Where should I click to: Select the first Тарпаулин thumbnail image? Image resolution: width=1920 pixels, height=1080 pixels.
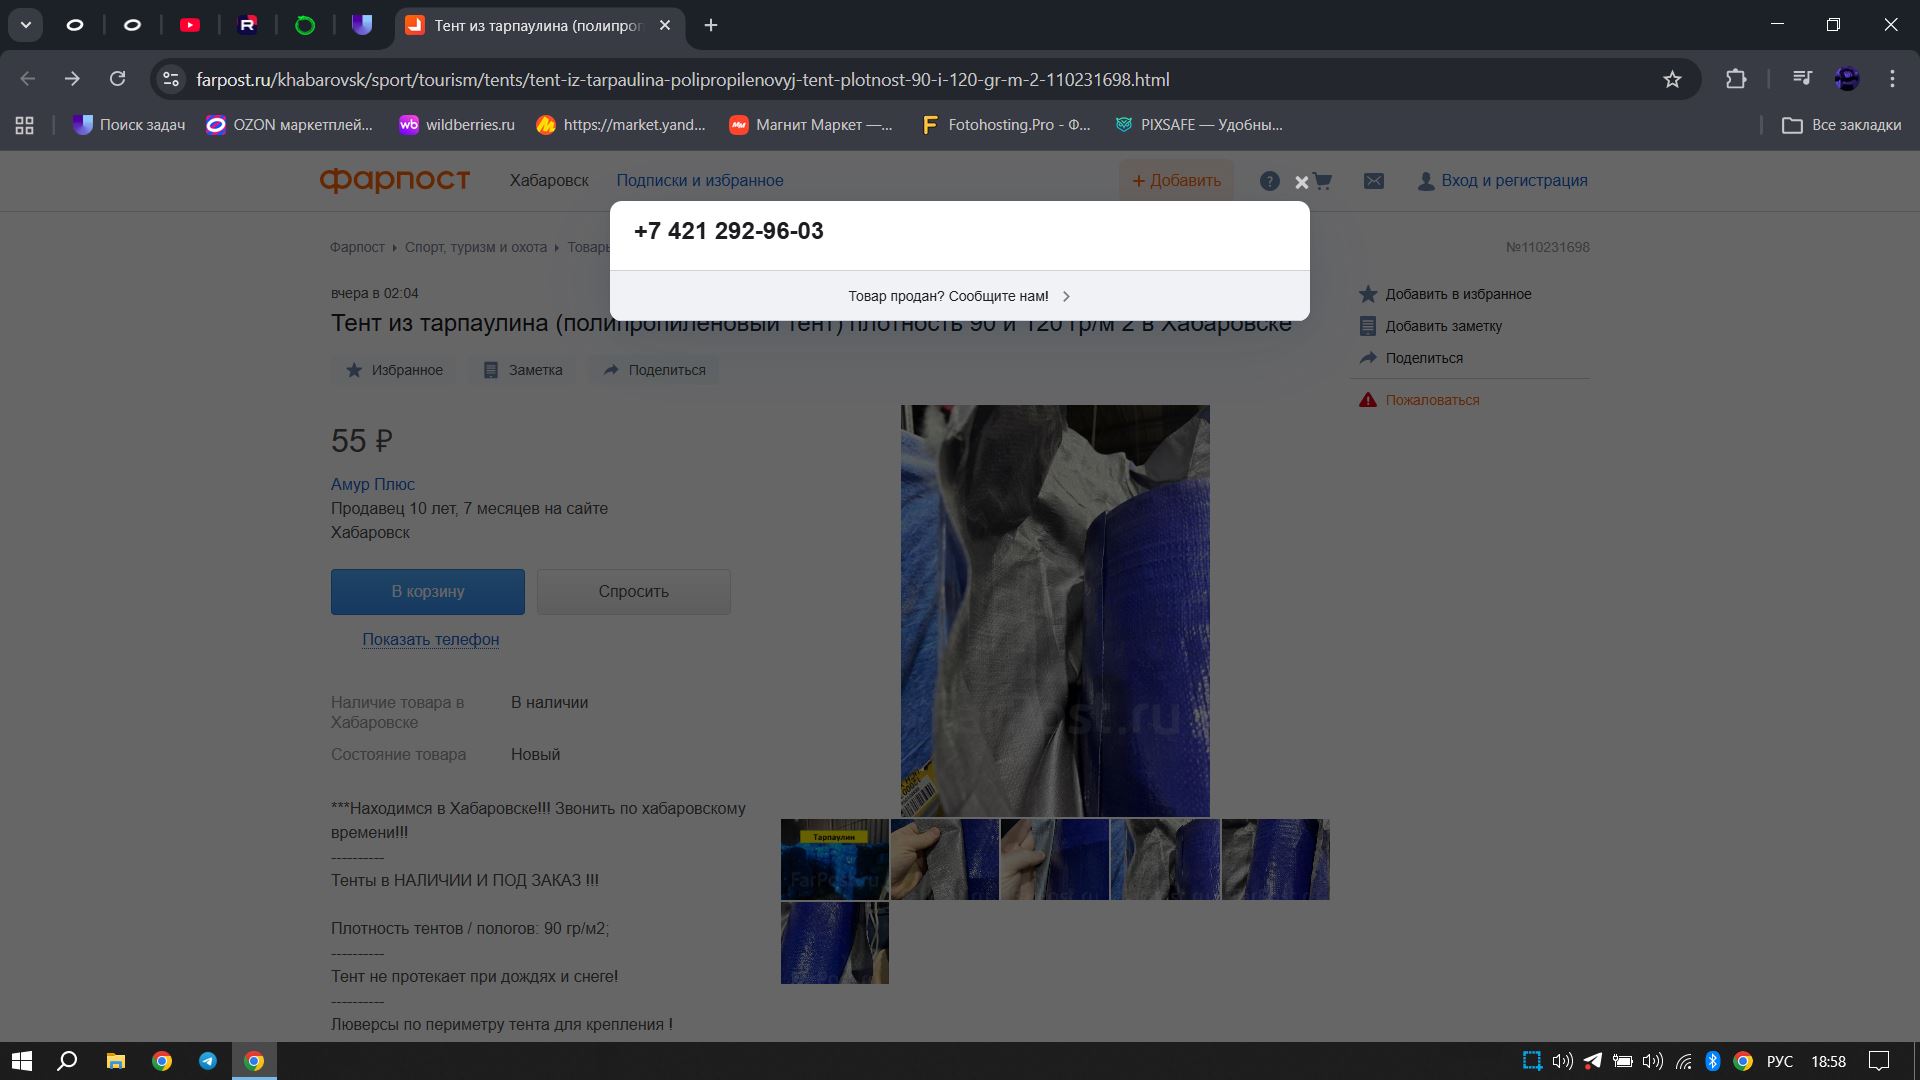pyautogui.click(x=834, y=860)
